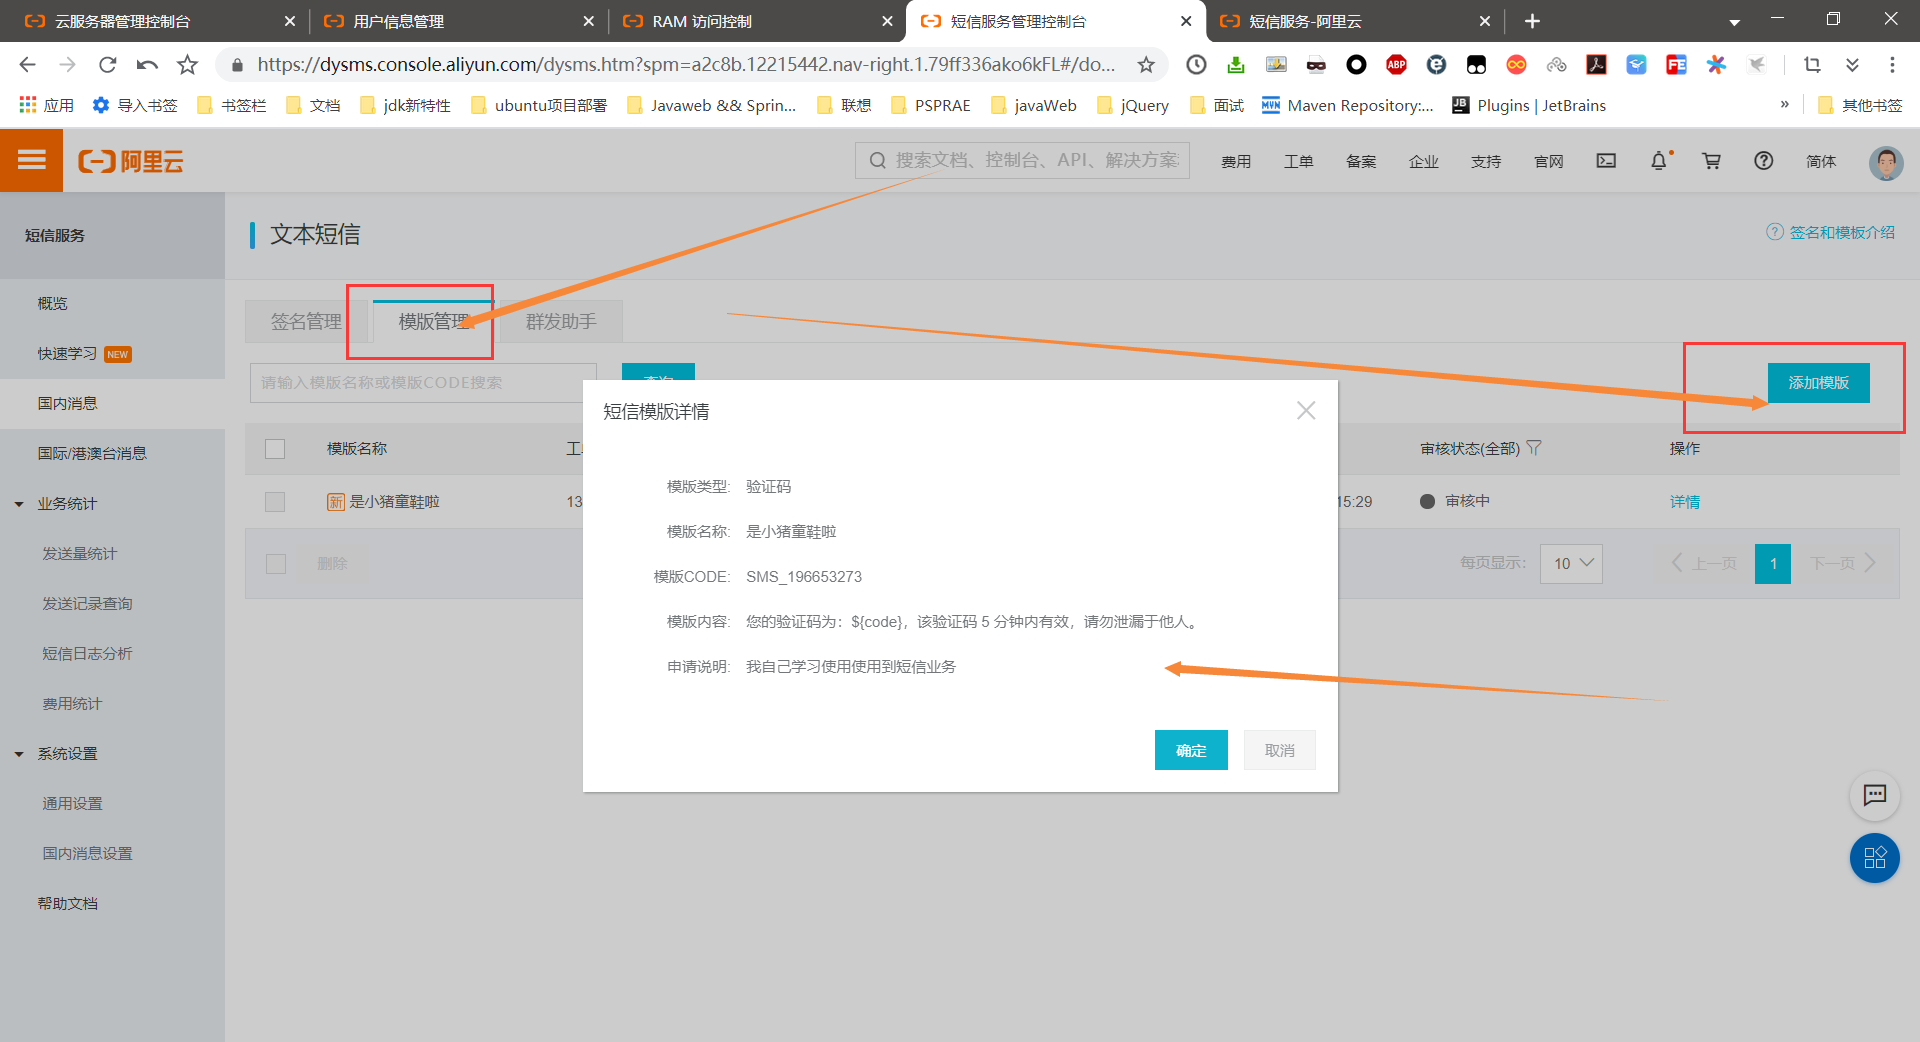Click the Aliyun logo
1920x1042 pixels.
[131, 161]
